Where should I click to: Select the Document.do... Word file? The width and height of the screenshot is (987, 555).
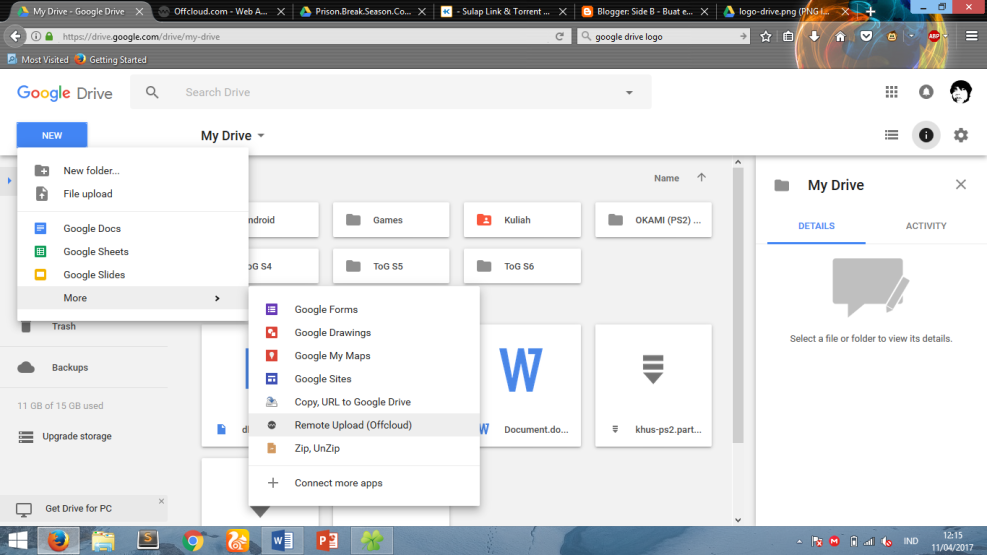point(530,386)
